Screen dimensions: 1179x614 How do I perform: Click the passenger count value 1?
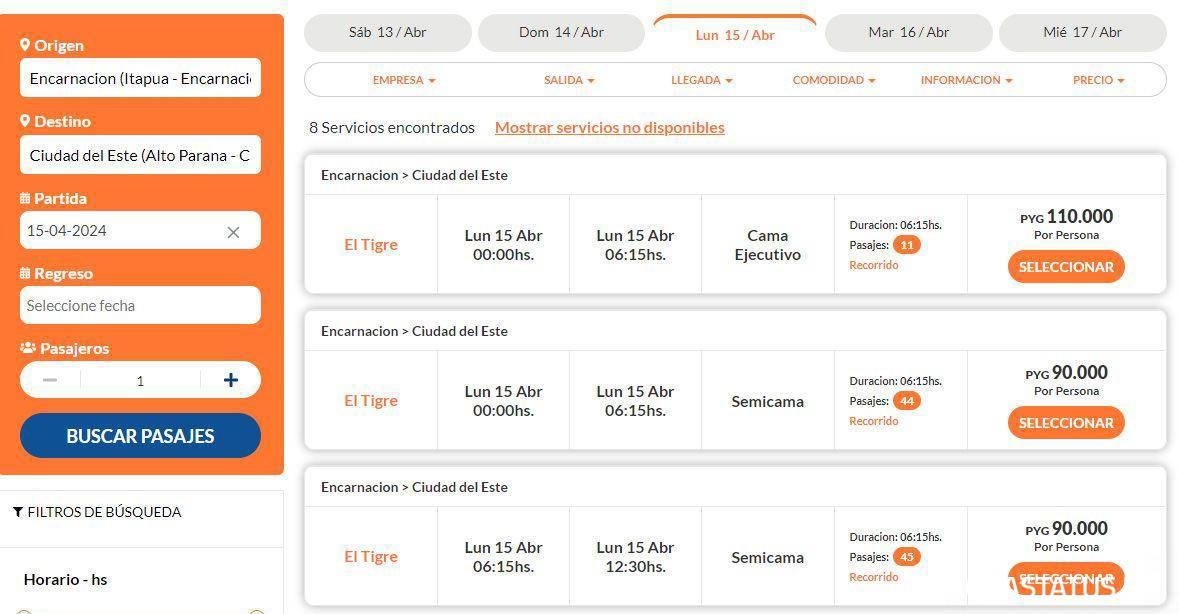click(140, 381)
